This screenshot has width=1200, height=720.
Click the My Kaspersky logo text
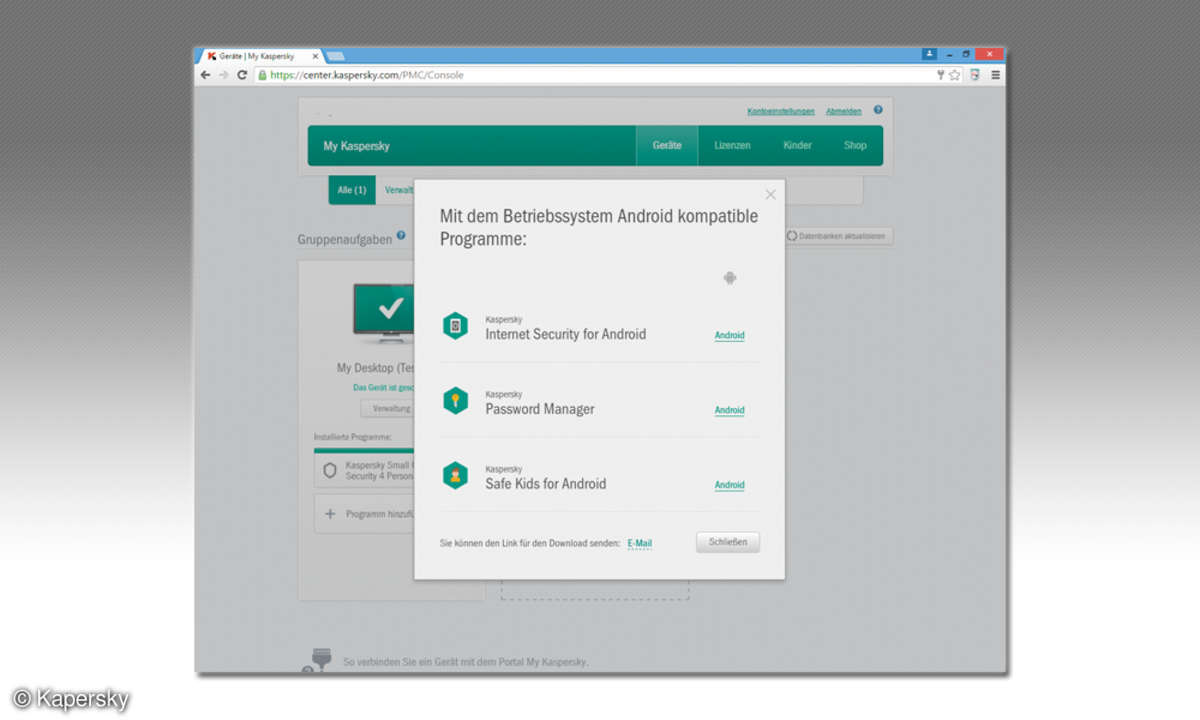[356, 146]
